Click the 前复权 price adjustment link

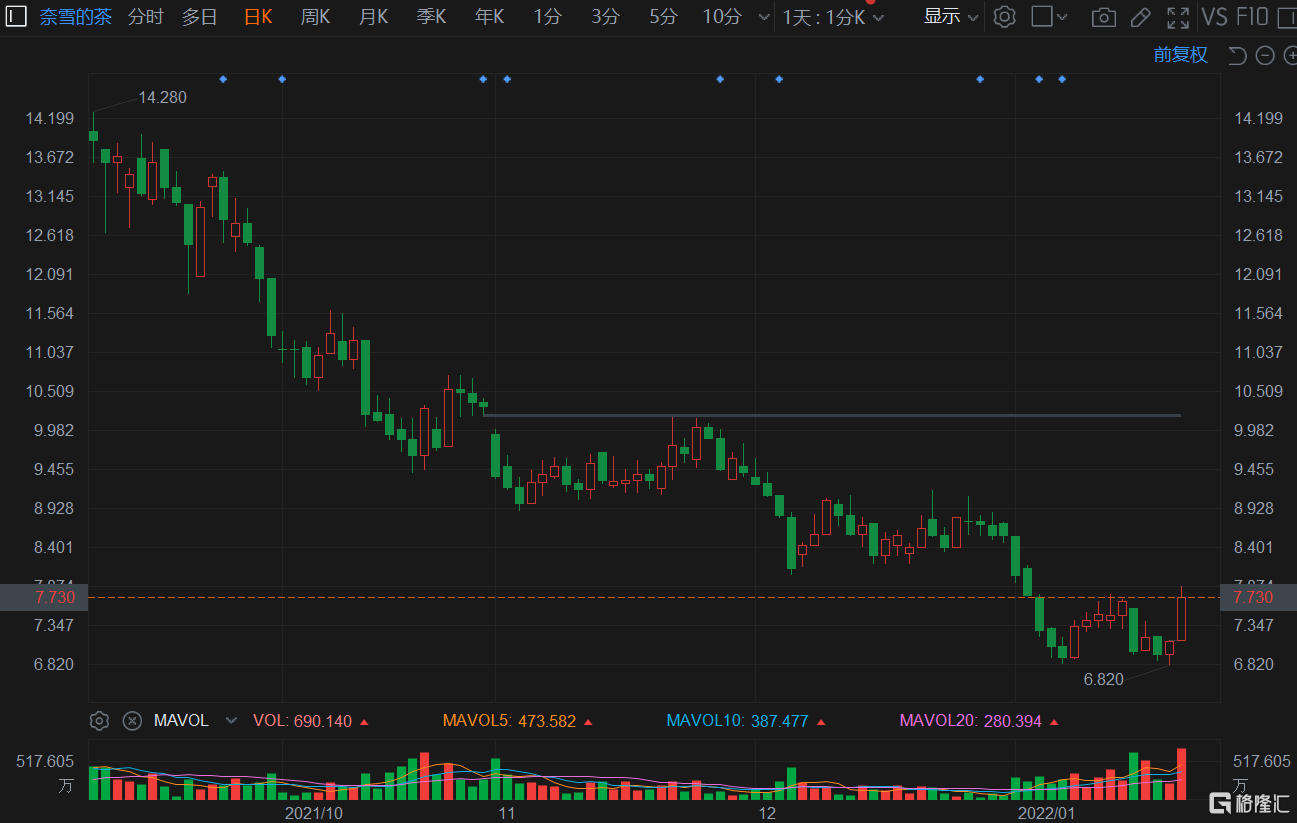coord(1181,55)
